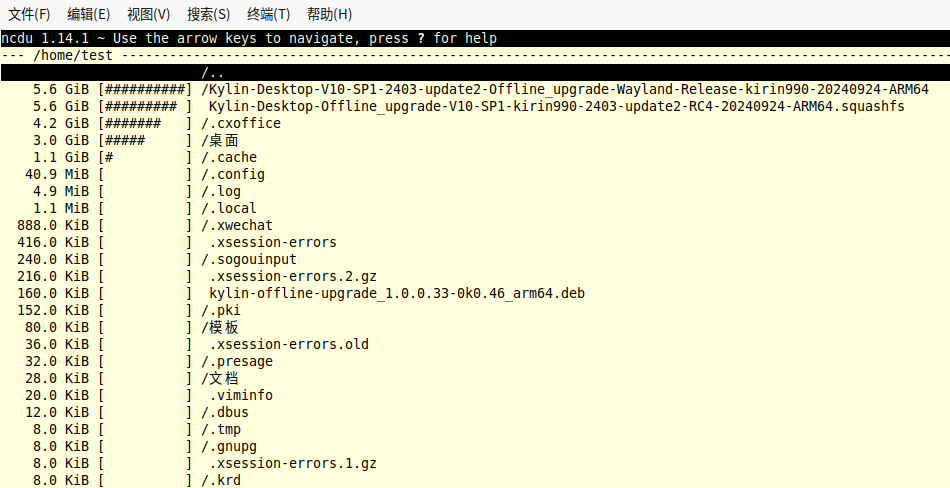950x488 pixels.
Task: Select the /.cache directory entry
Action: click(x=229, y=157)
